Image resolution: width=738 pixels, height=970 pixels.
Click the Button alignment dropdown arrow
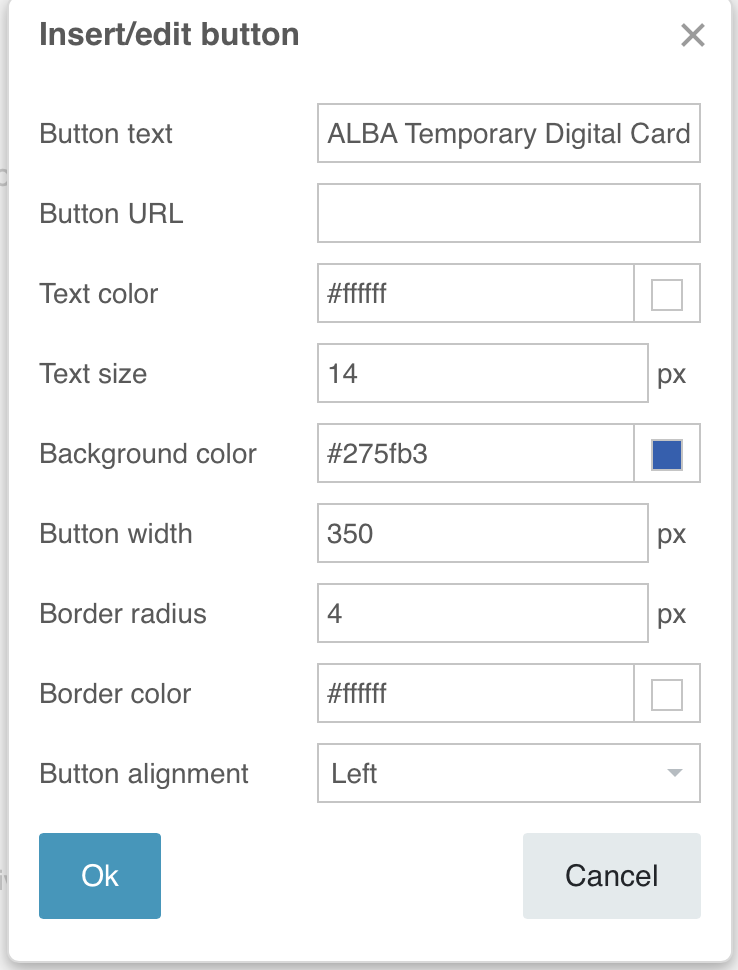(x=675, y=773)
